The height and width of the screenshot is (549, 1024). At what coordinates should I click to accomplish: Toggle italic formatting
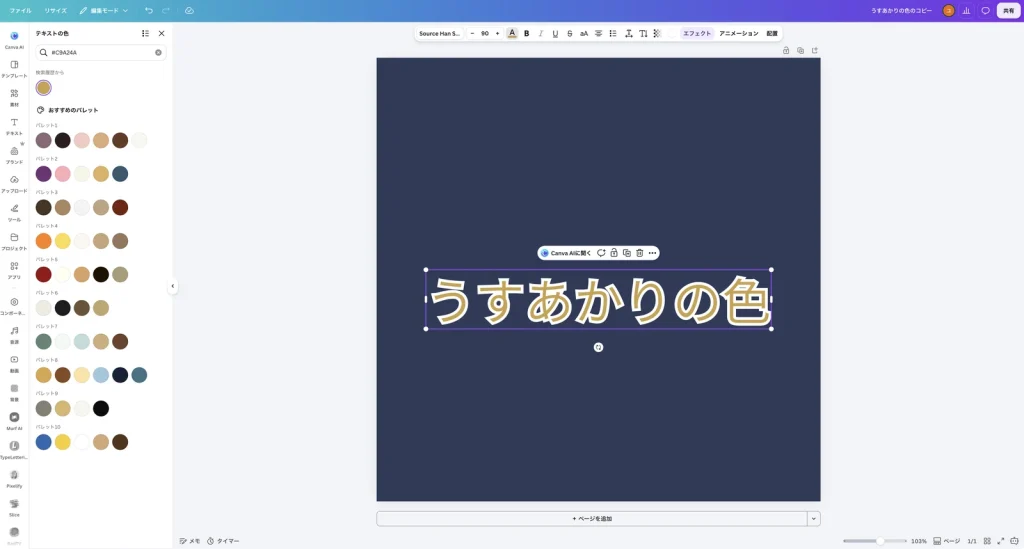pos(541,33)
